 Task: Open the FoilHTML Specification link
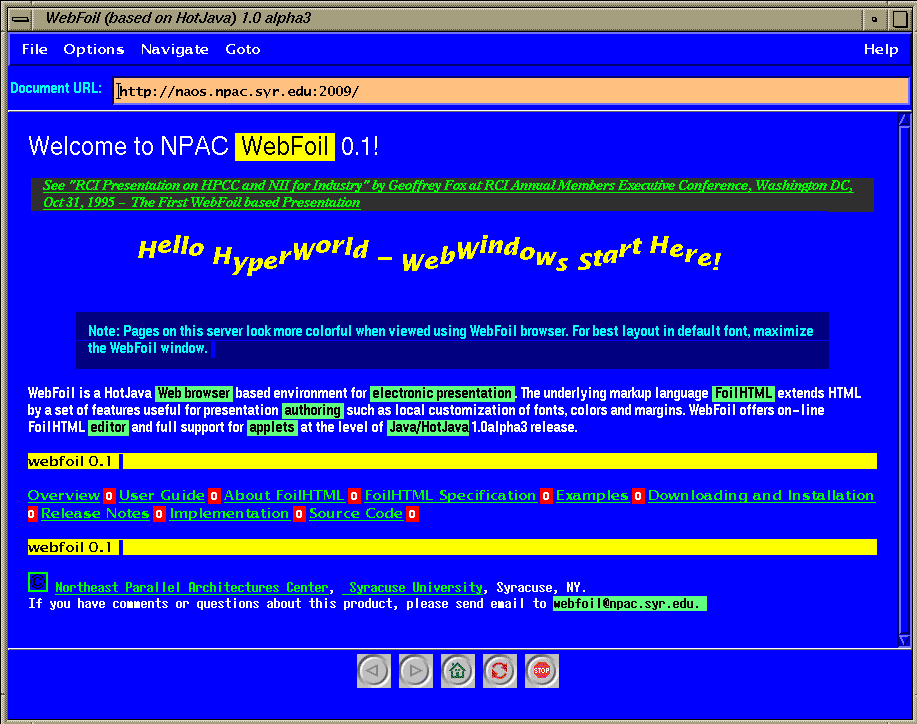pos(450,496)
